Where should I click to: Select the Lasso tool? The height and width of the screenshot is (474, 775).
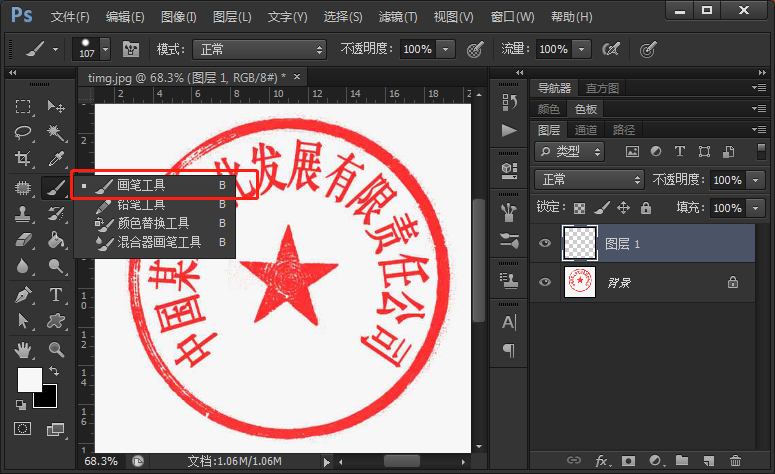23,132
